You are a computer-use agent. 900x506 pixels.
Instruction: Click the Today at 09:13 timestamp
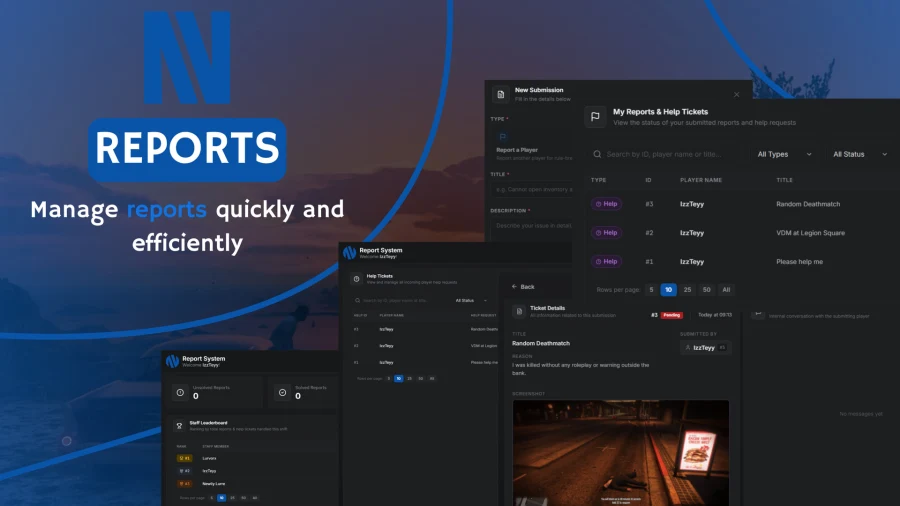(x=715, y=315)
